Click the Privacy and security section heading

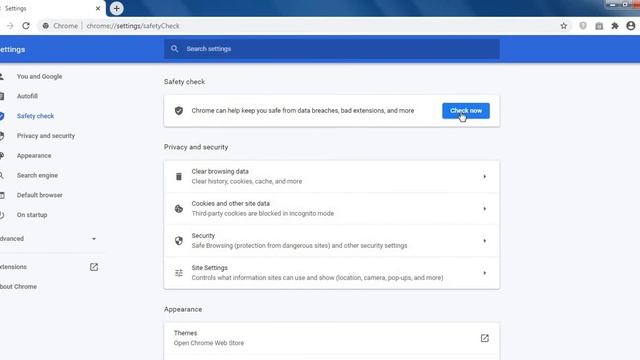[196, 147]
